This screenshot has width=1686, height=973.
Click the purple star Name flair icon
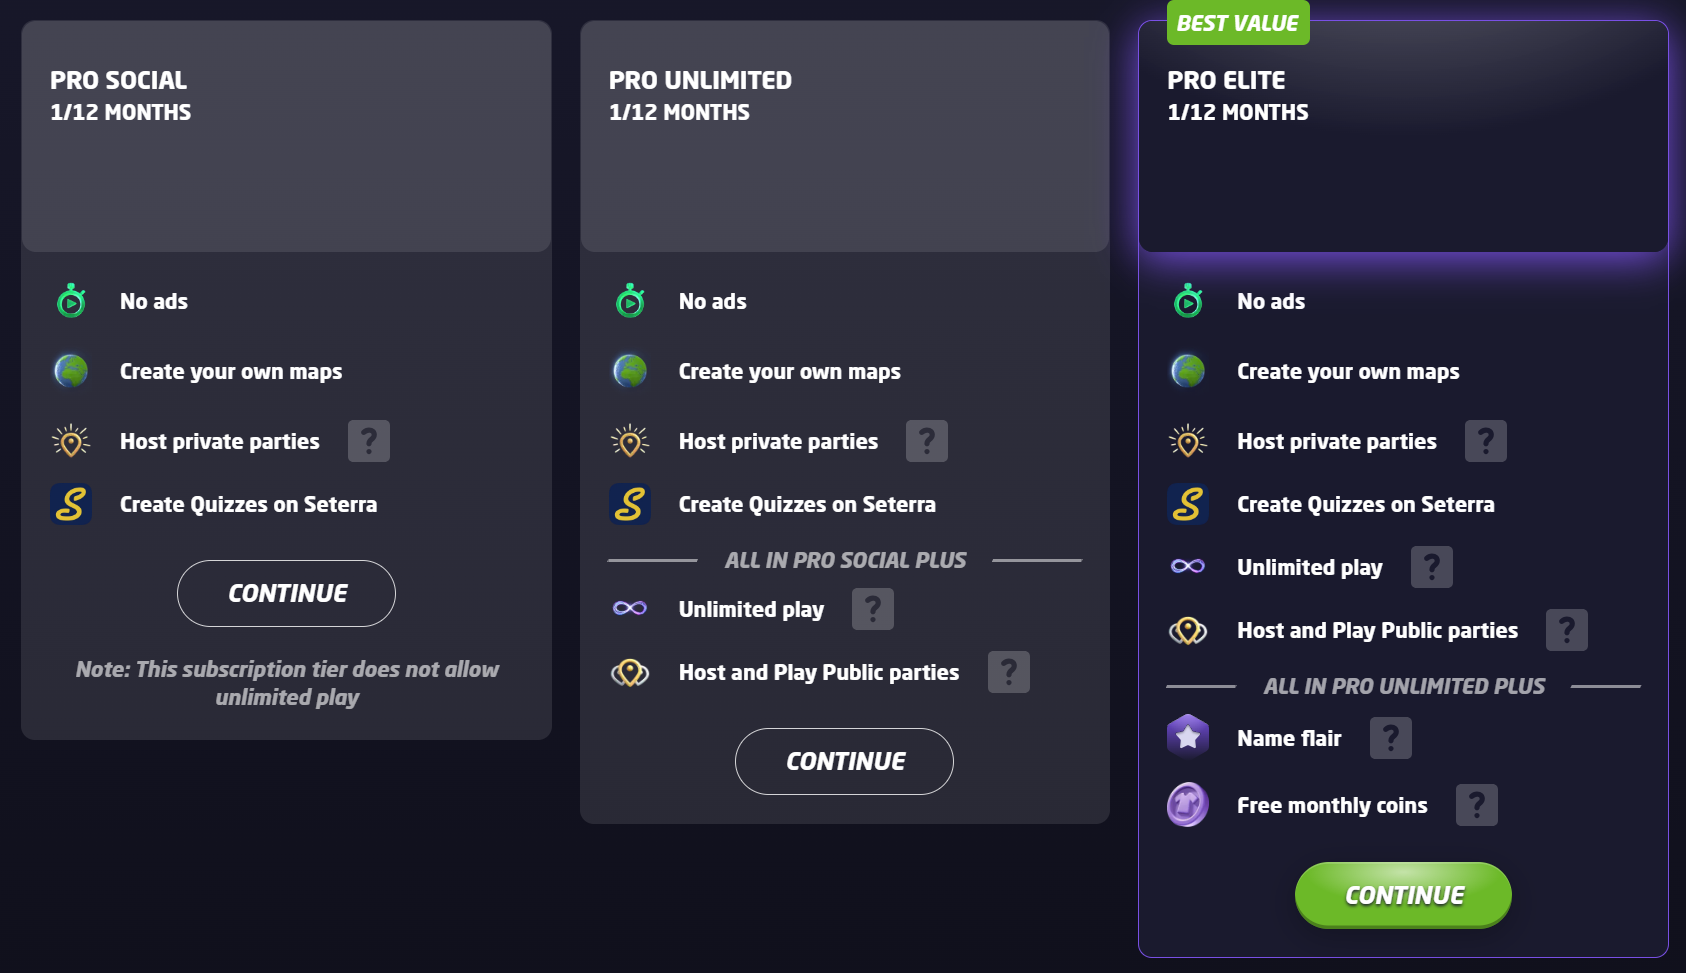click(1188, 738)
